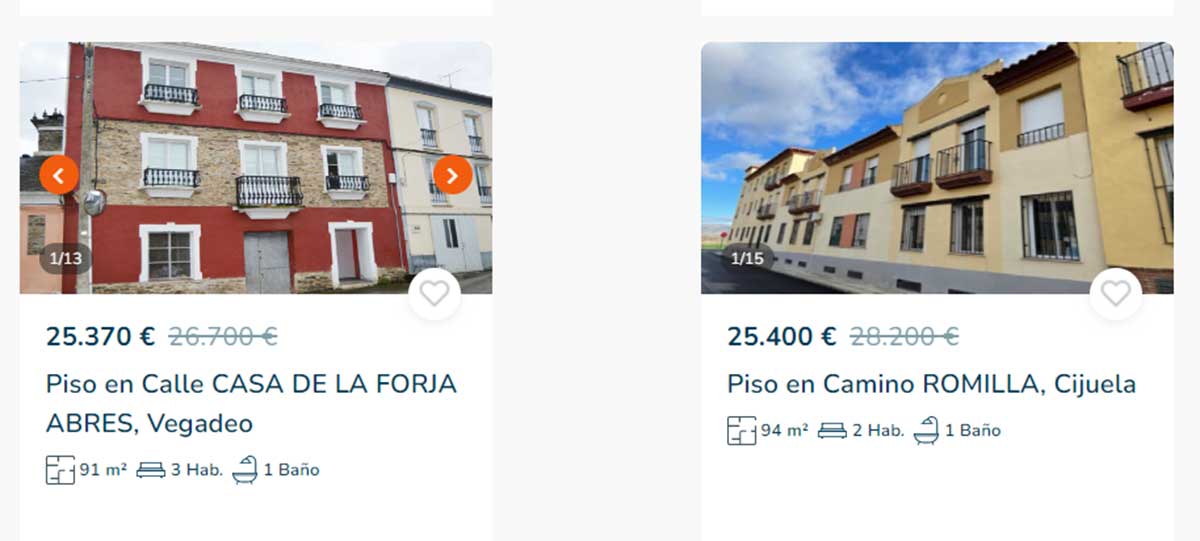The image size is (1200, 541).
Task: Select the 25.400 € price
Action: (x=782, y=337)
